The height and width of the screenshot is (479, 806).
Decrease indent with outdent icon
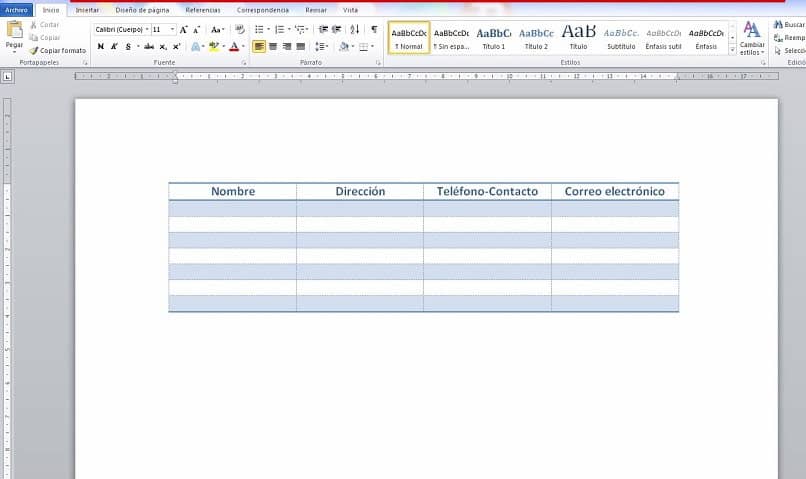323,30
